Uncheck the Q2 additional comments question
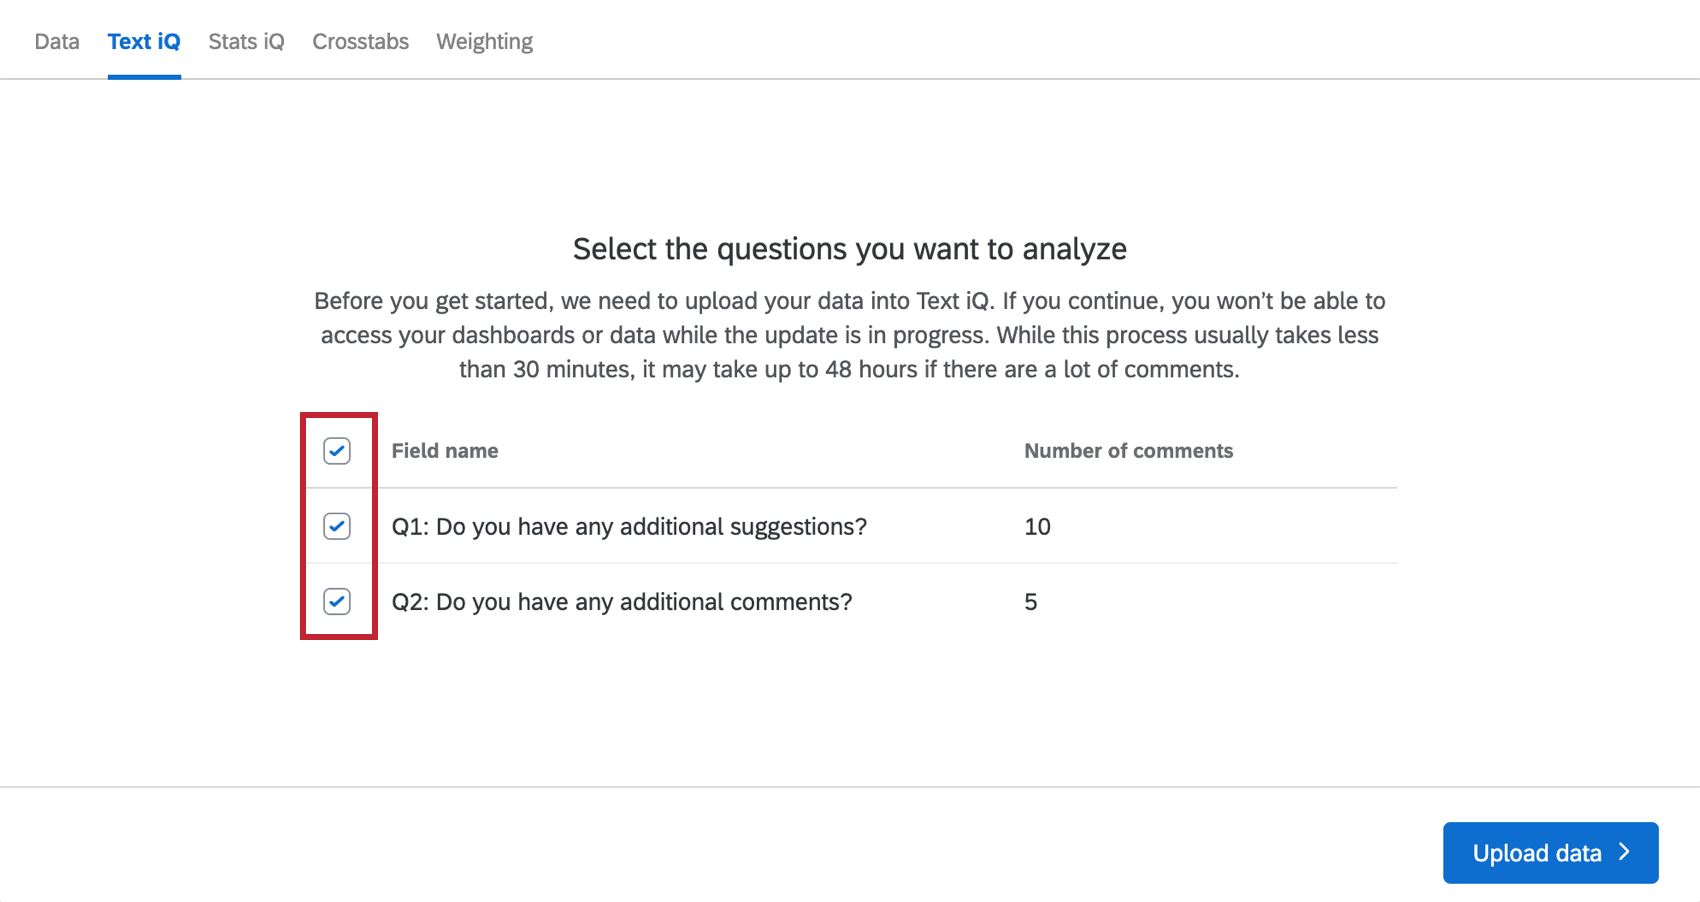Image resolution: width=1700 pixels, height=902 pixels. point(337,602)
